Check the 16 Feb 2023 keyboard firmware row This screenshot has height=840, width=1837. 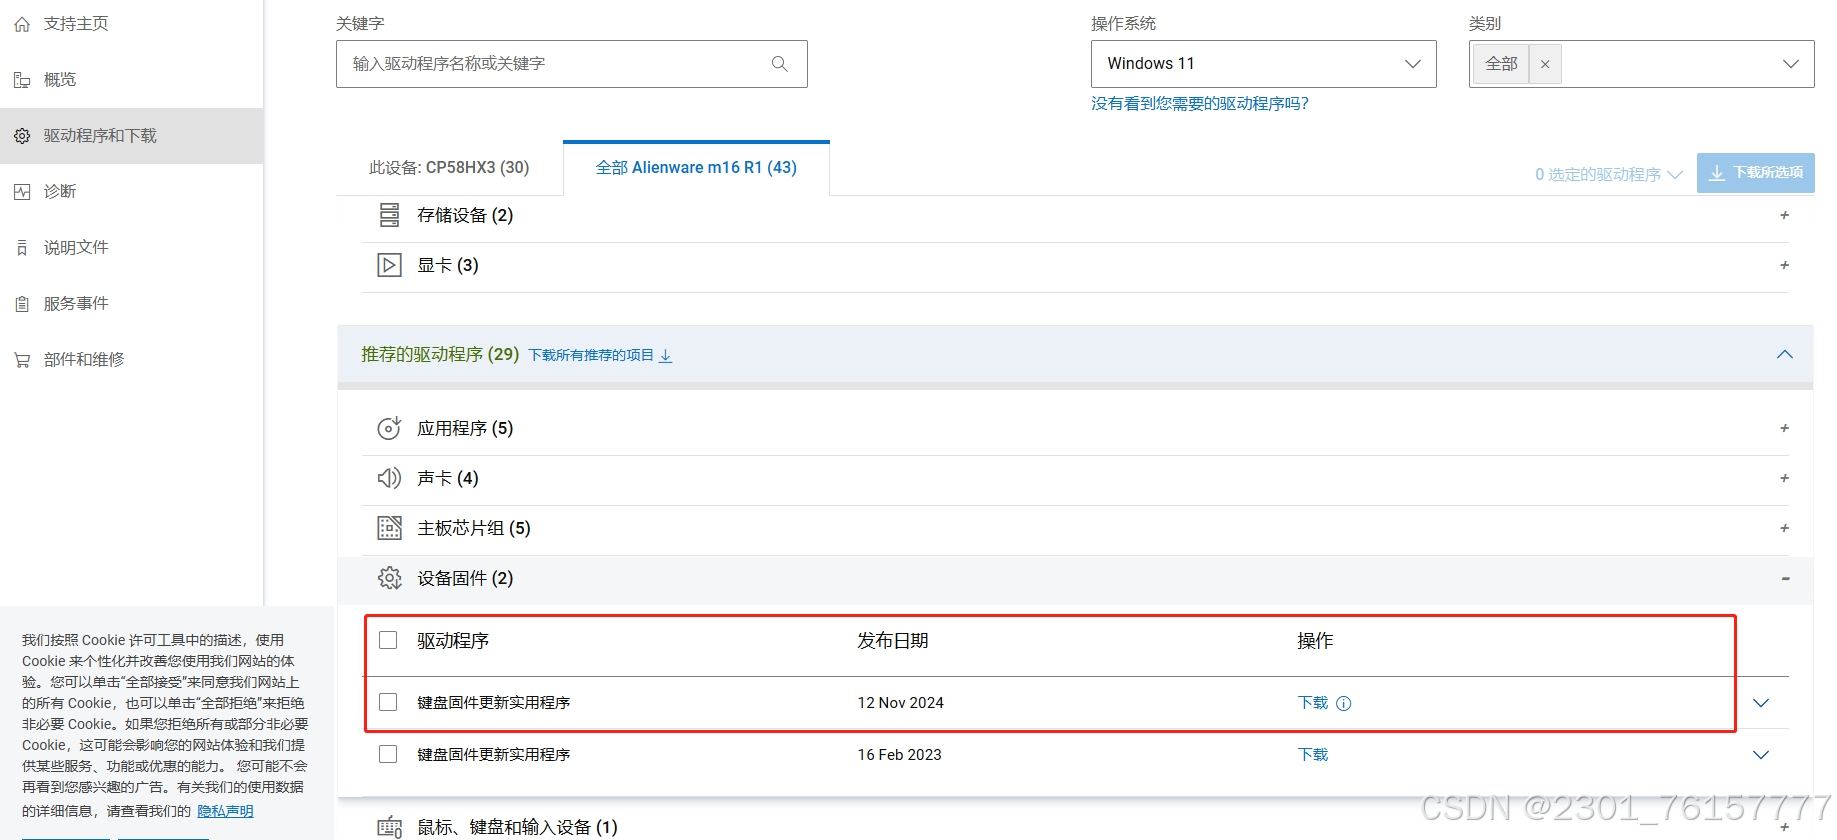(388, 755)
